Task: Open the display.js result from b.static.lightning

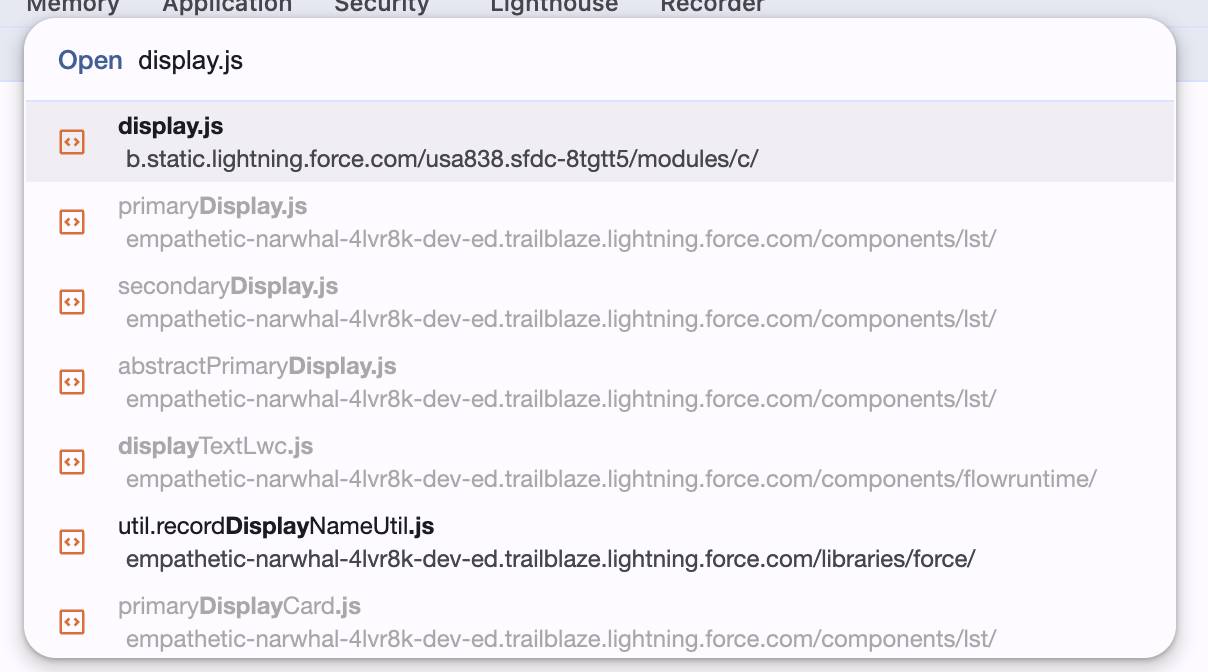Action: point(600,142)
